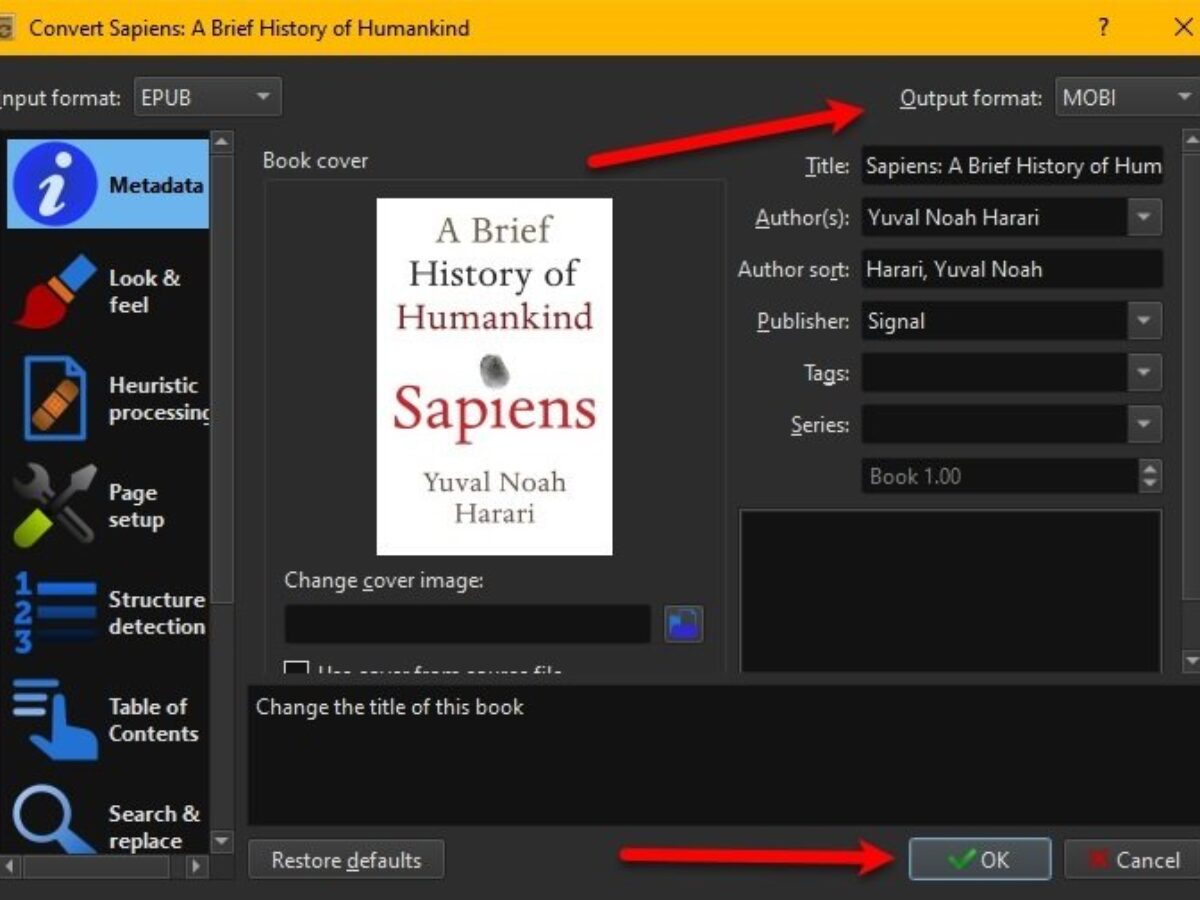1200x900 pixels.
Task: Click the Title input field
Action: pos(1012,166)
